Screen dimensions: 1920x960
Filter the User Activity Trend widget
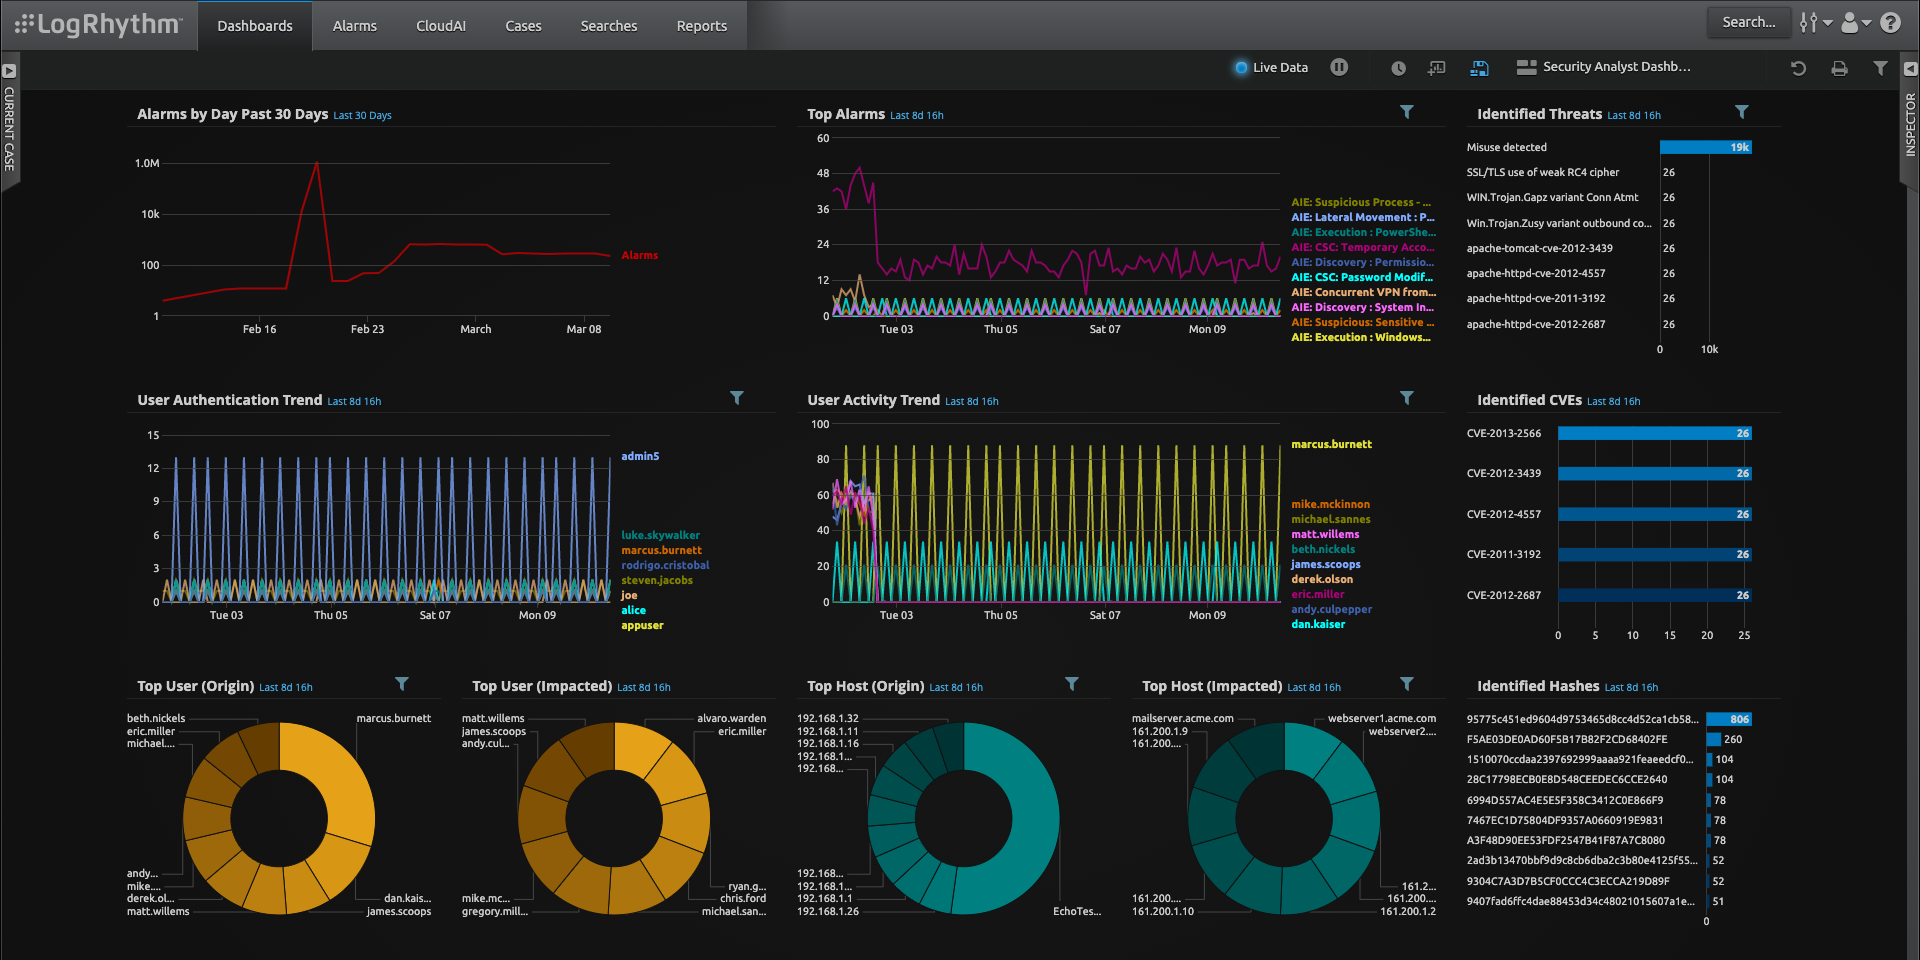(x=1407, y=397)
